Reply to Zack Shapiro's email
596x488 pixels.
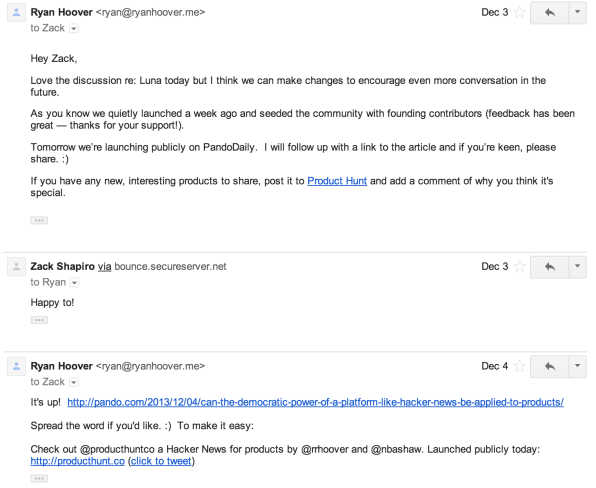[x=549, y=267]
